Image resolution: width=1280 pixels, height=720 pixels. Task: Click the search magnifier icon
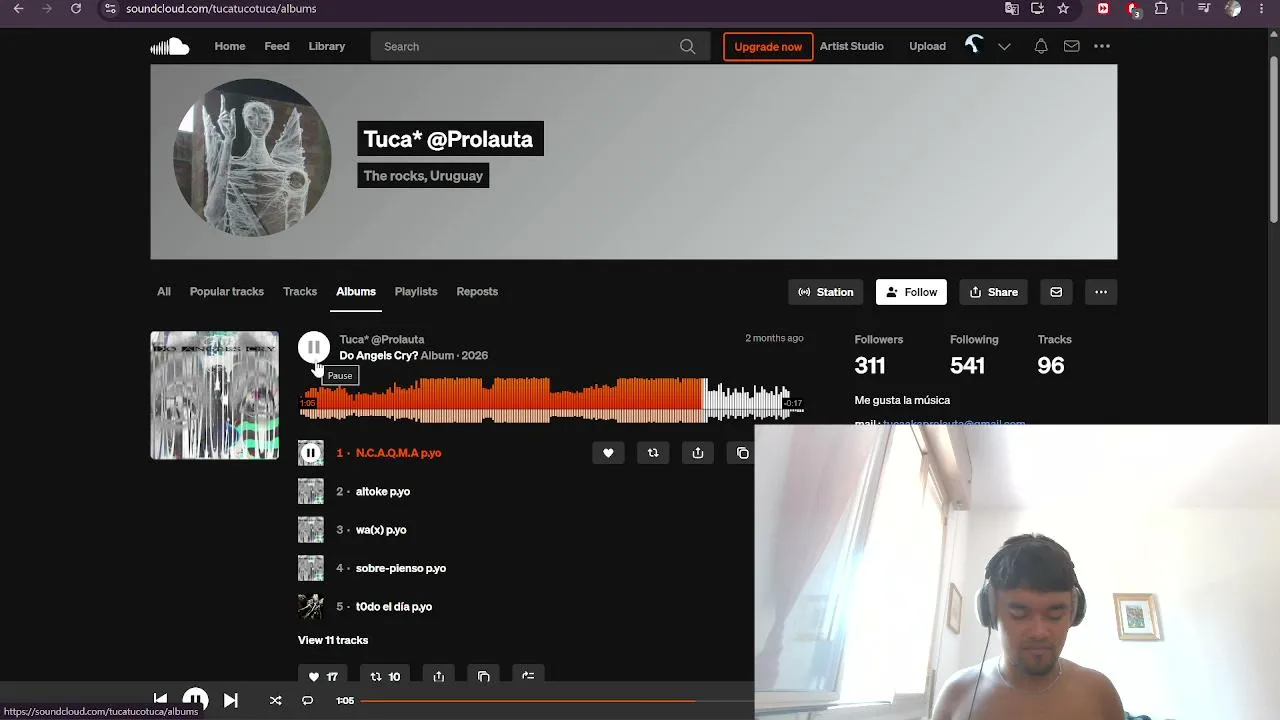(687, 46)
